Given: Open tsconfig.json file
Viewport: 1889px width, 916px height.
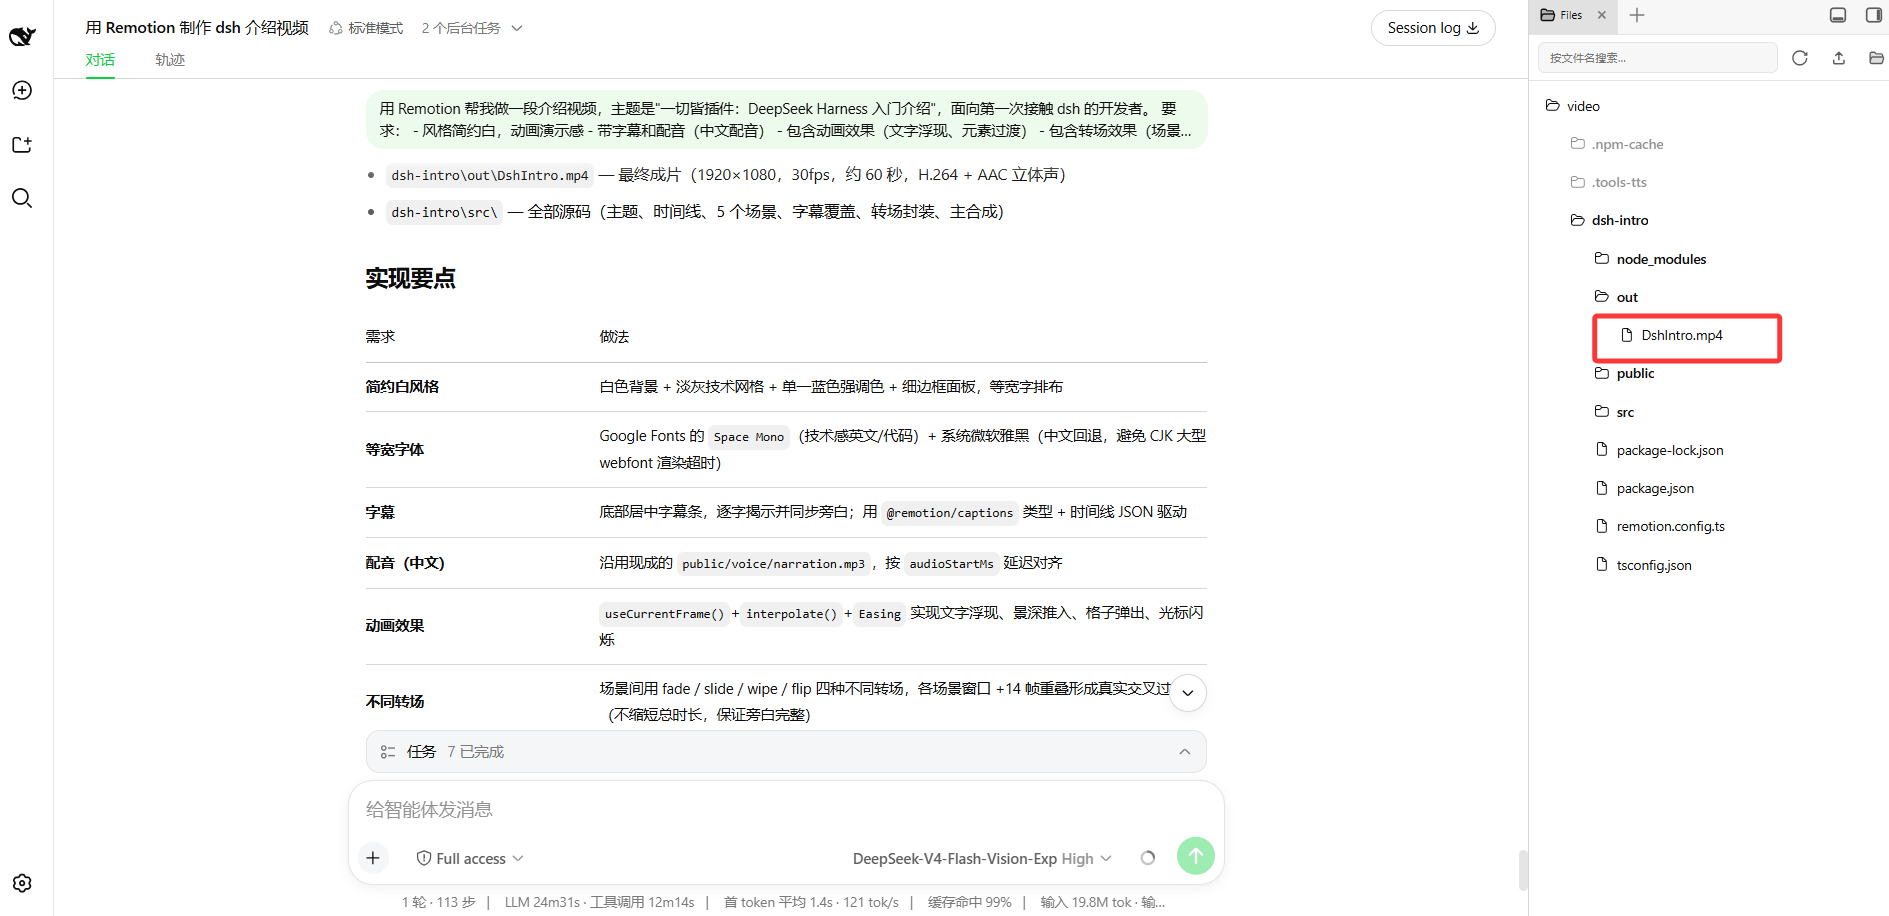Looking at the screenshot, I should [x=1643, y=565].
